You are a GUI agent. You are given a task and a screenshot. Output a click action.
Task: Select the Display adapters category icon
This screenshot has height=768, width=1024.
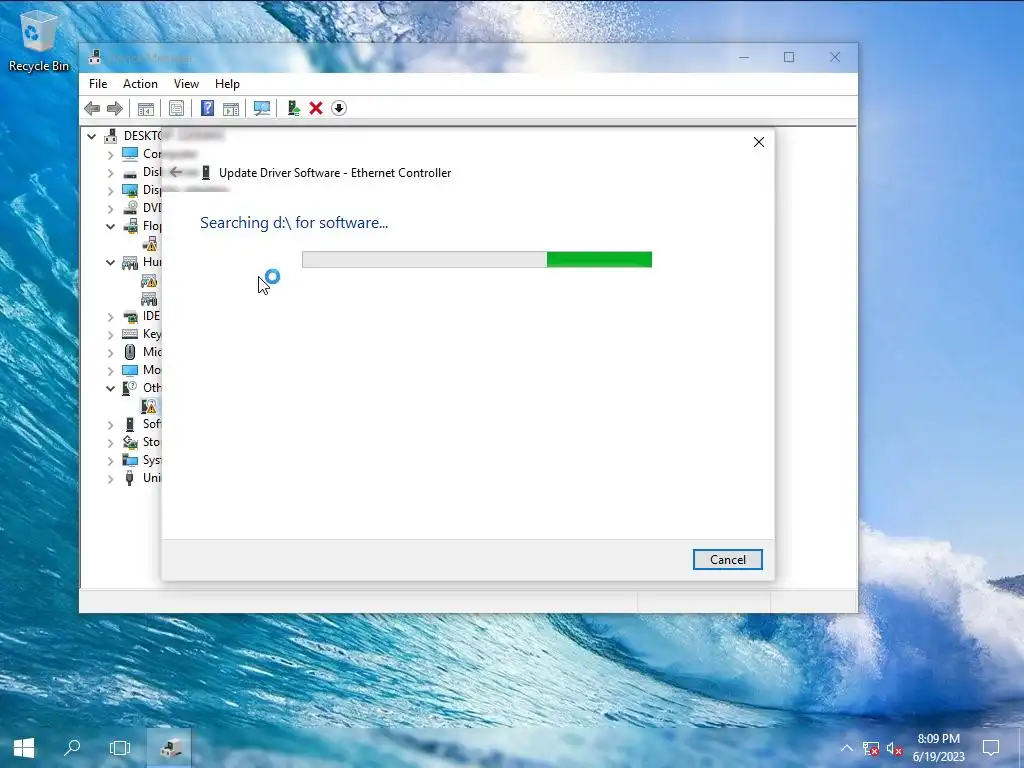click(x=130, y=190)
